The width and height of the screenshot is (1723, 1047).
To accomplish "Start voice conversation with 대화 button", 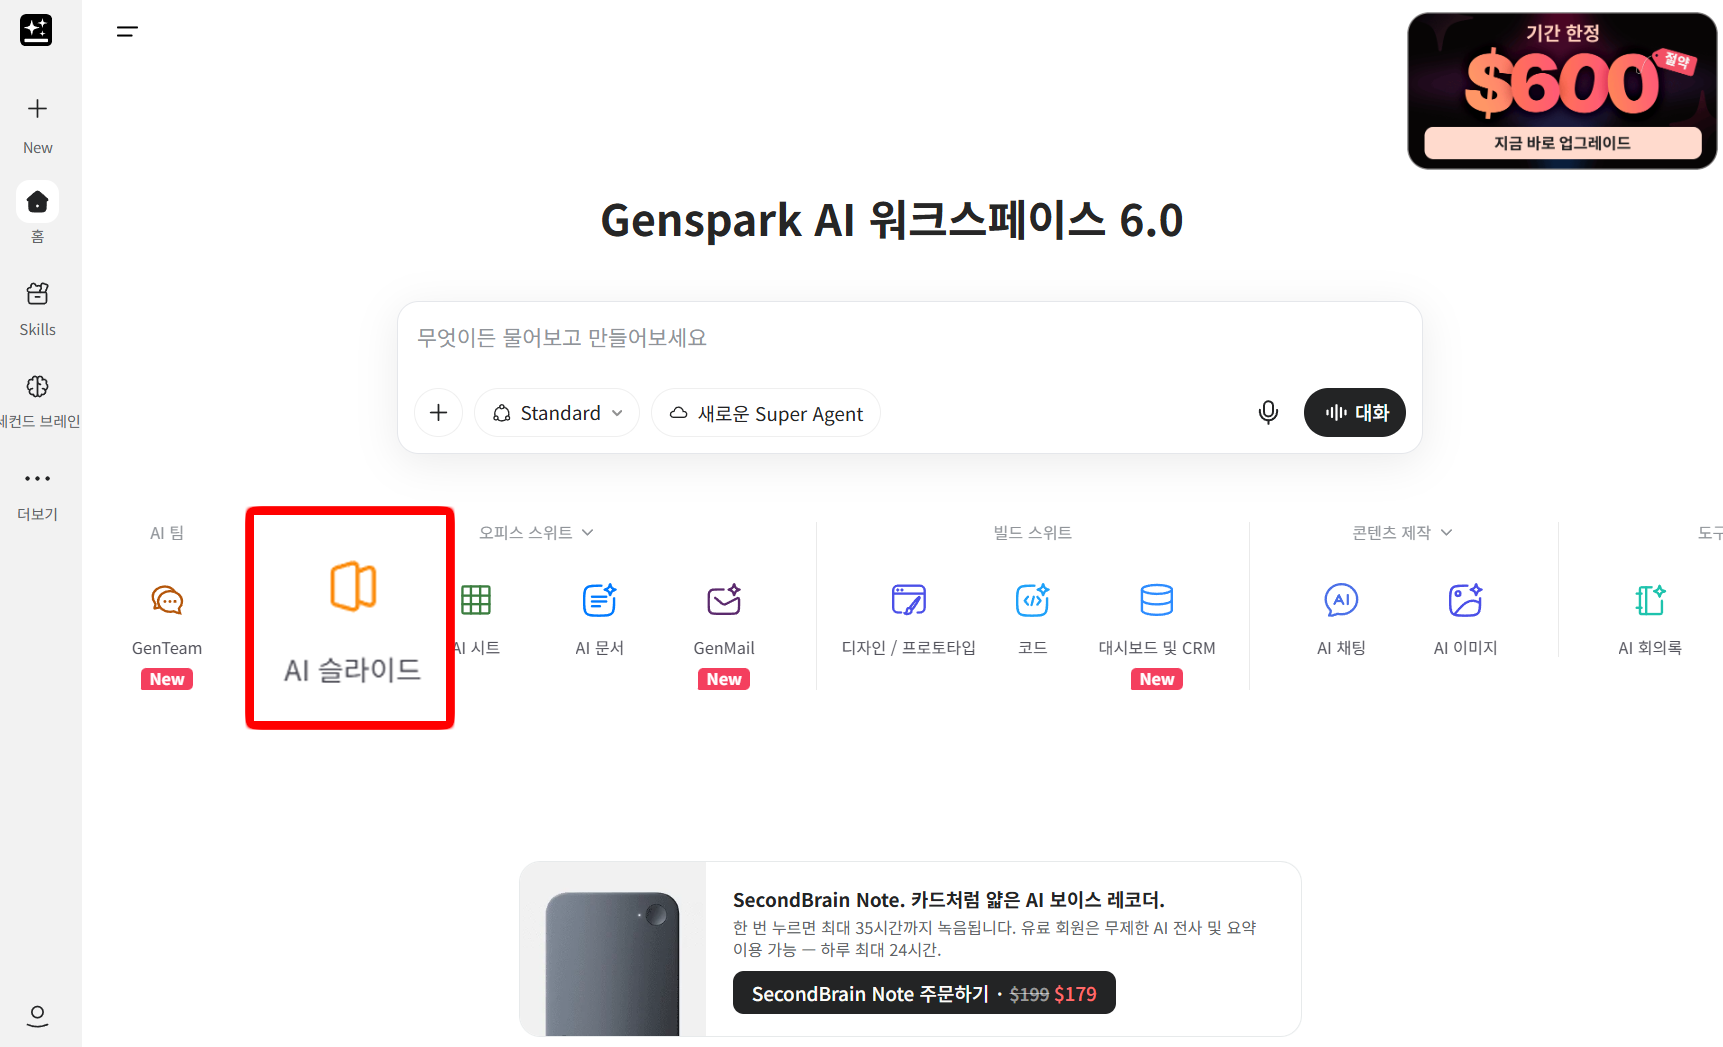I will pos(1355,413).
